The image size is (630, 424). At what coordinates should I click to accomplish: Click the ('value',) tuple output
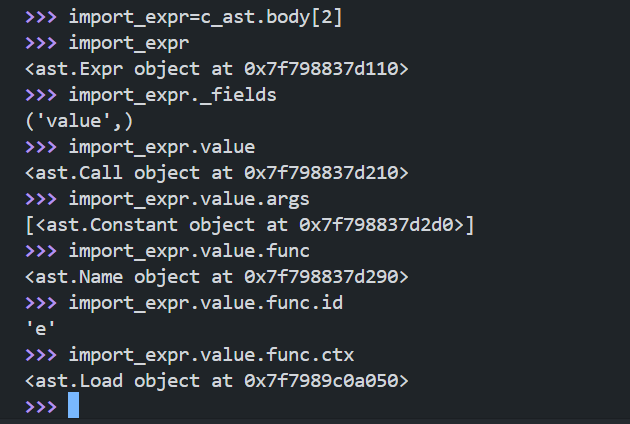pyautogui.click(x=79, y=121)
